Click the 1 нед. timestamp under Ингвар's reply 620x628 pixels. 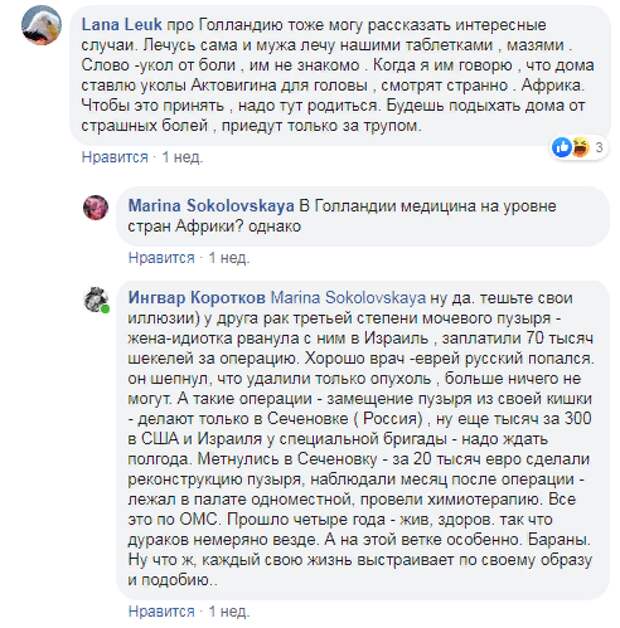(229, 611)
